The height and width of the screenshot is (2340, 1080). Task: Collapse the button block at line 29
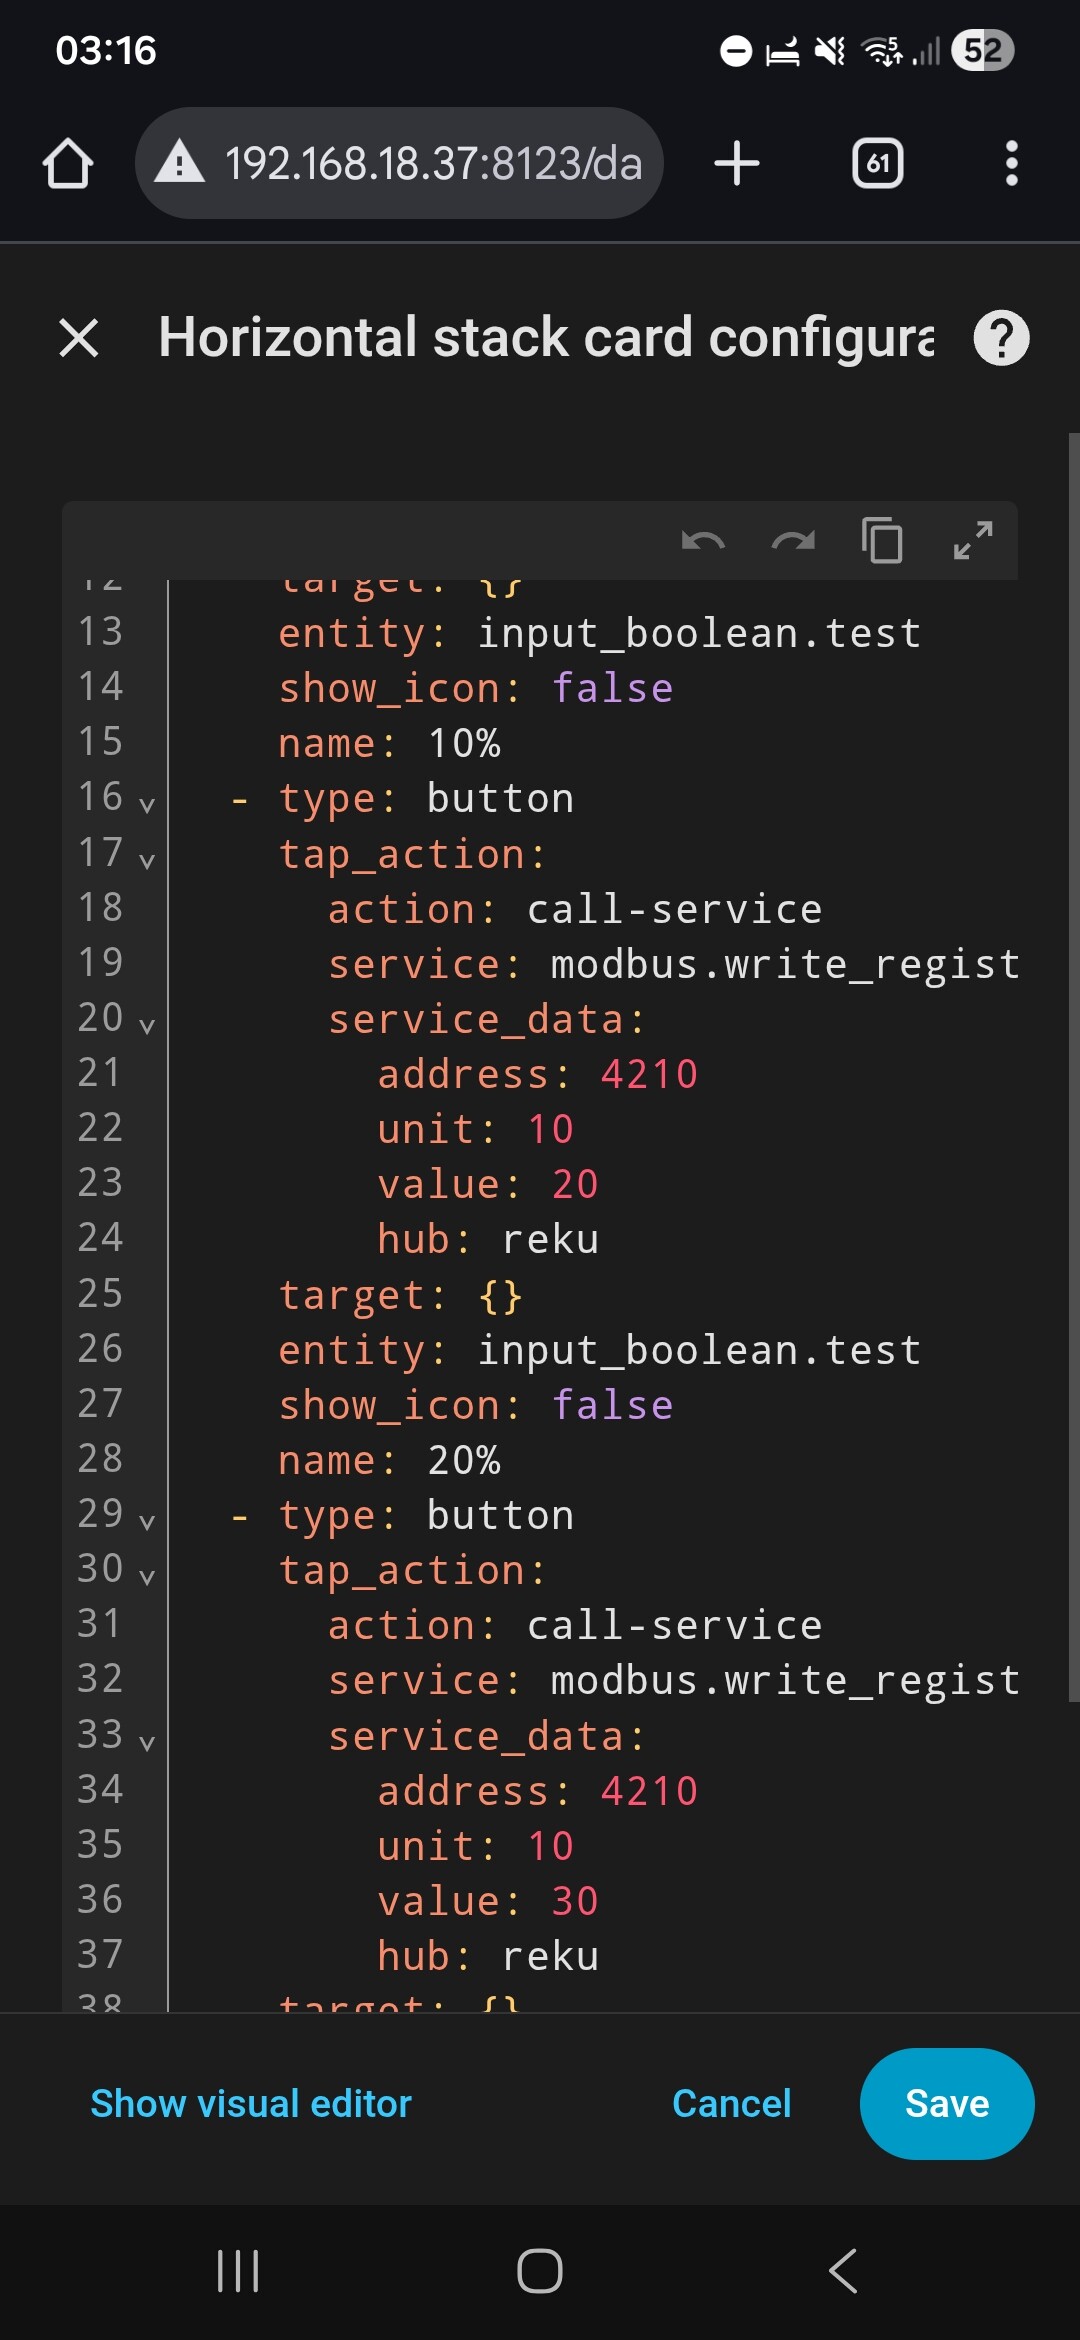147,1521
